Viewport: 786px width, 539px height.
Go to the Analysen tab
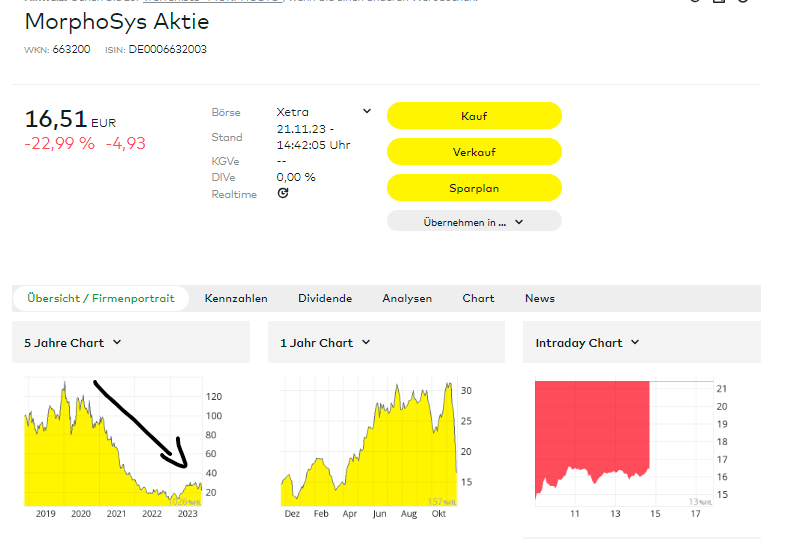(407, 298)
